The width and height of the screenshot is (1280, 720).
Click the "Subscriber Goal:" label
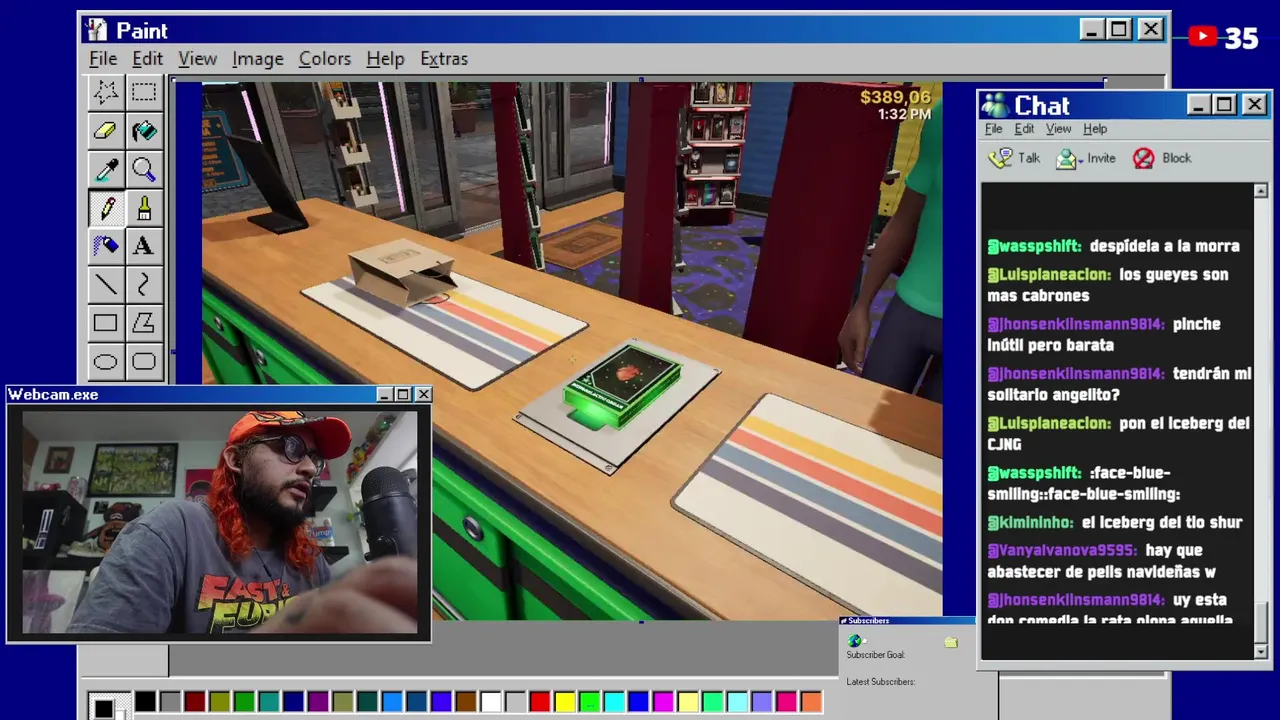[875, 655]
